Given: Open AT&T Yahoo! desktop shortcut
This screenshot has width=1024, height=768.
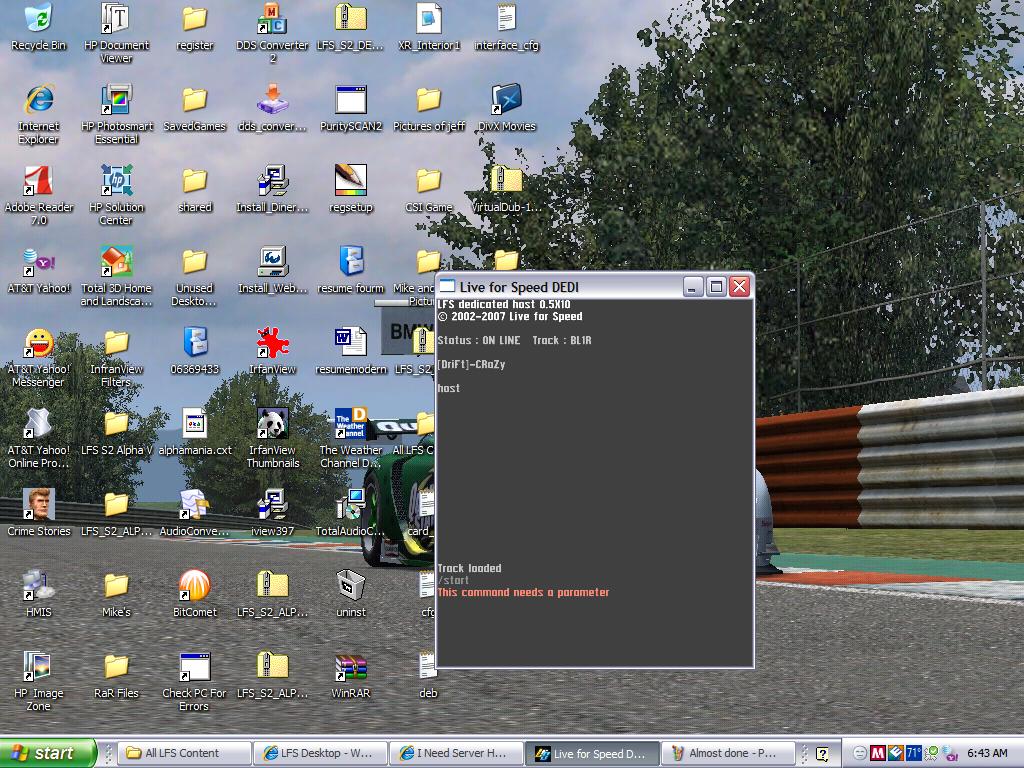Looking at the screenshot, I should 39,261.
